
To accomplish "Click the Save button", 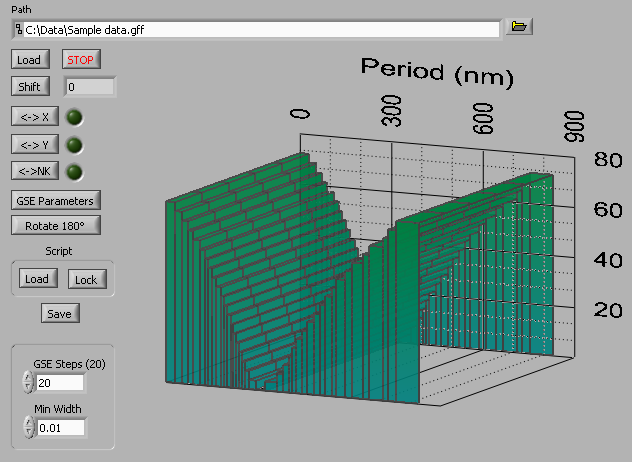I will point(60,314).
